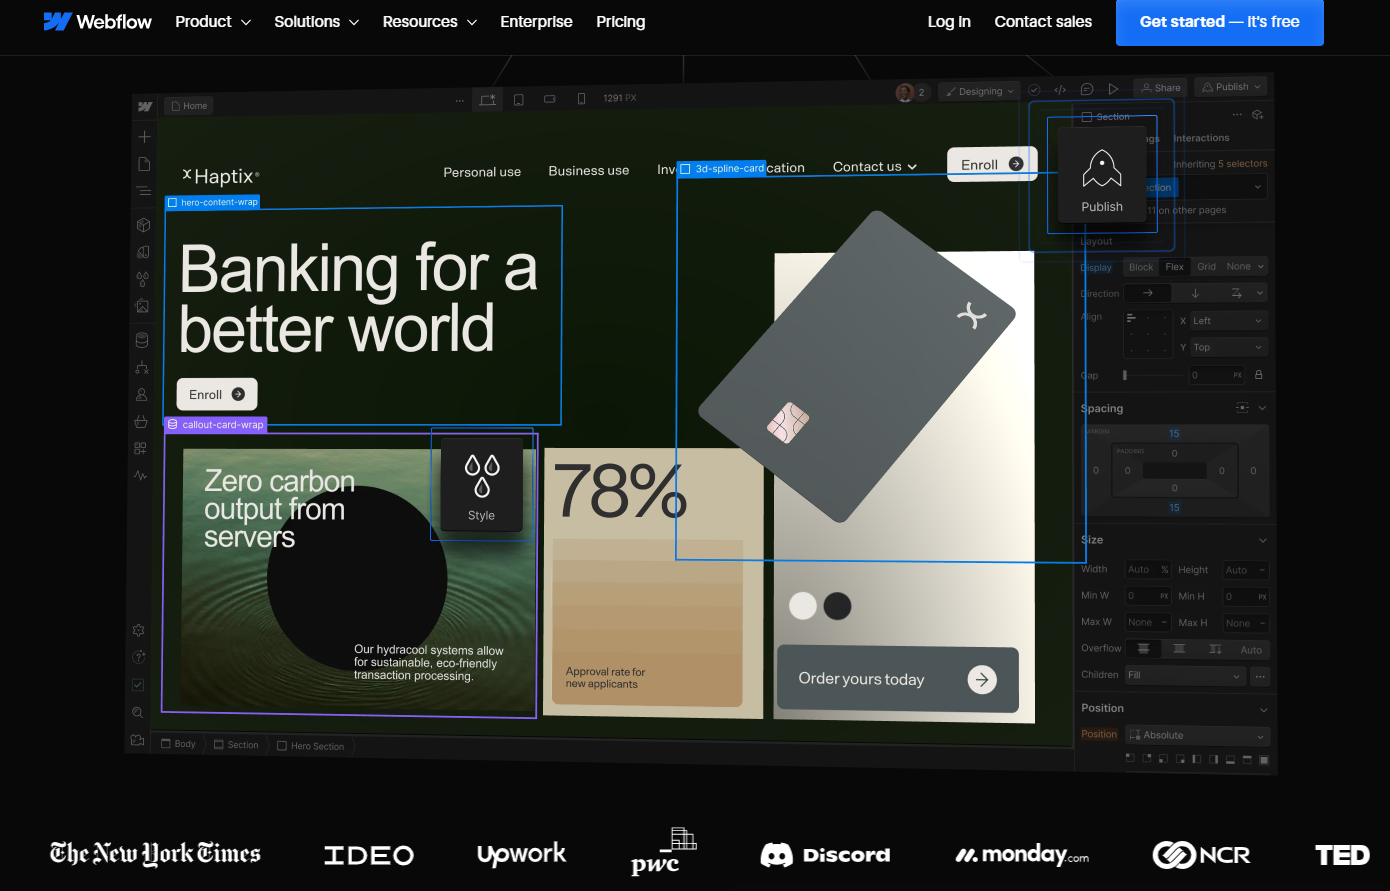Select the mobile portrait breakpoint icon
The image size is (1390, 891).
point(581,99)
